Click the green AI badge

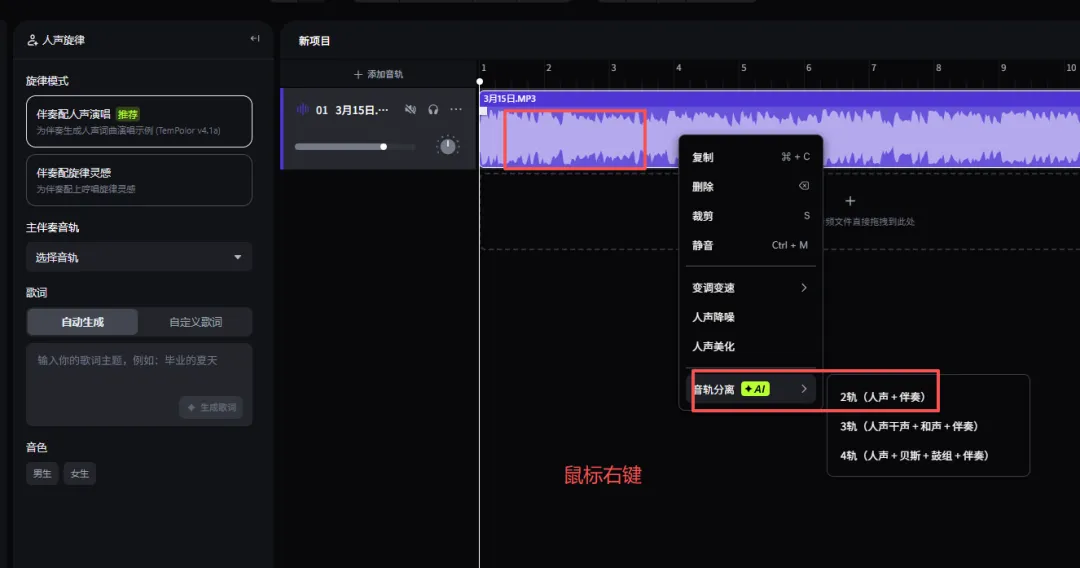click(755, 389)
